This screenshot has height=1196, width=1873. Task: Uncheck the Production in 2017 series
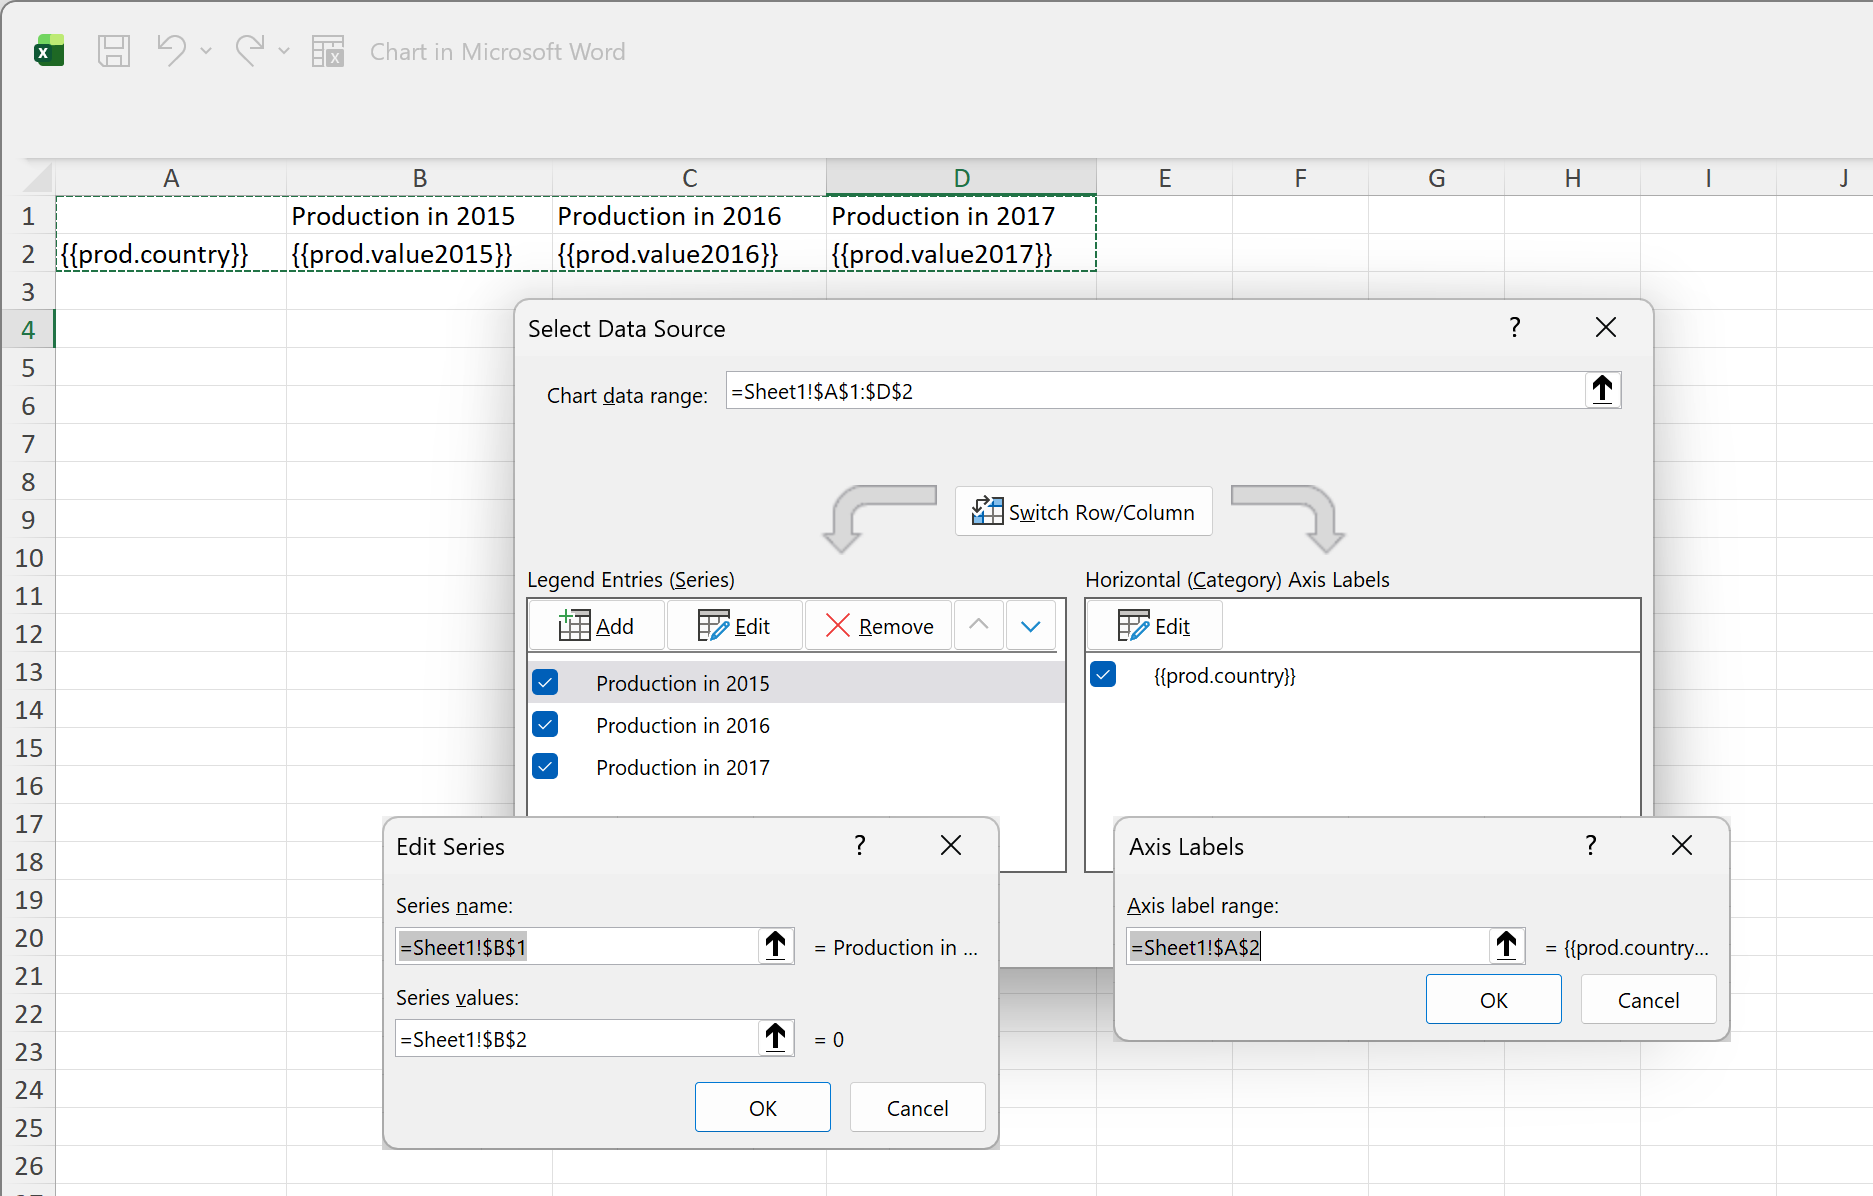click(545, 766)
